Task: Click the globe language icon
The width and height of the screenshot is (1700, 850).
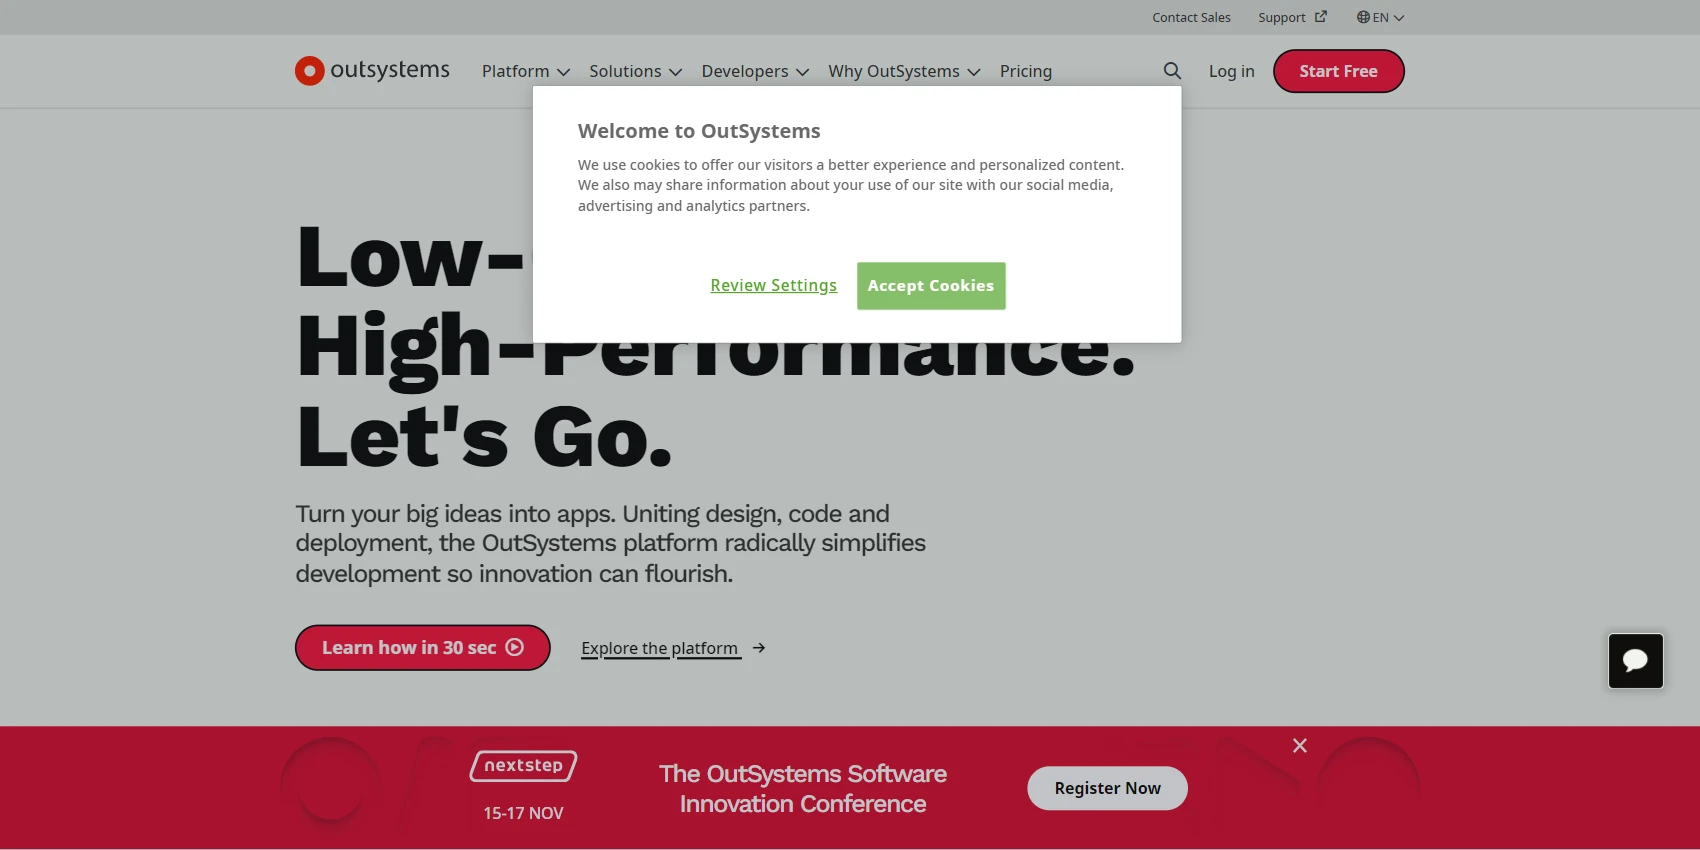Action: tap(1363, 17)
